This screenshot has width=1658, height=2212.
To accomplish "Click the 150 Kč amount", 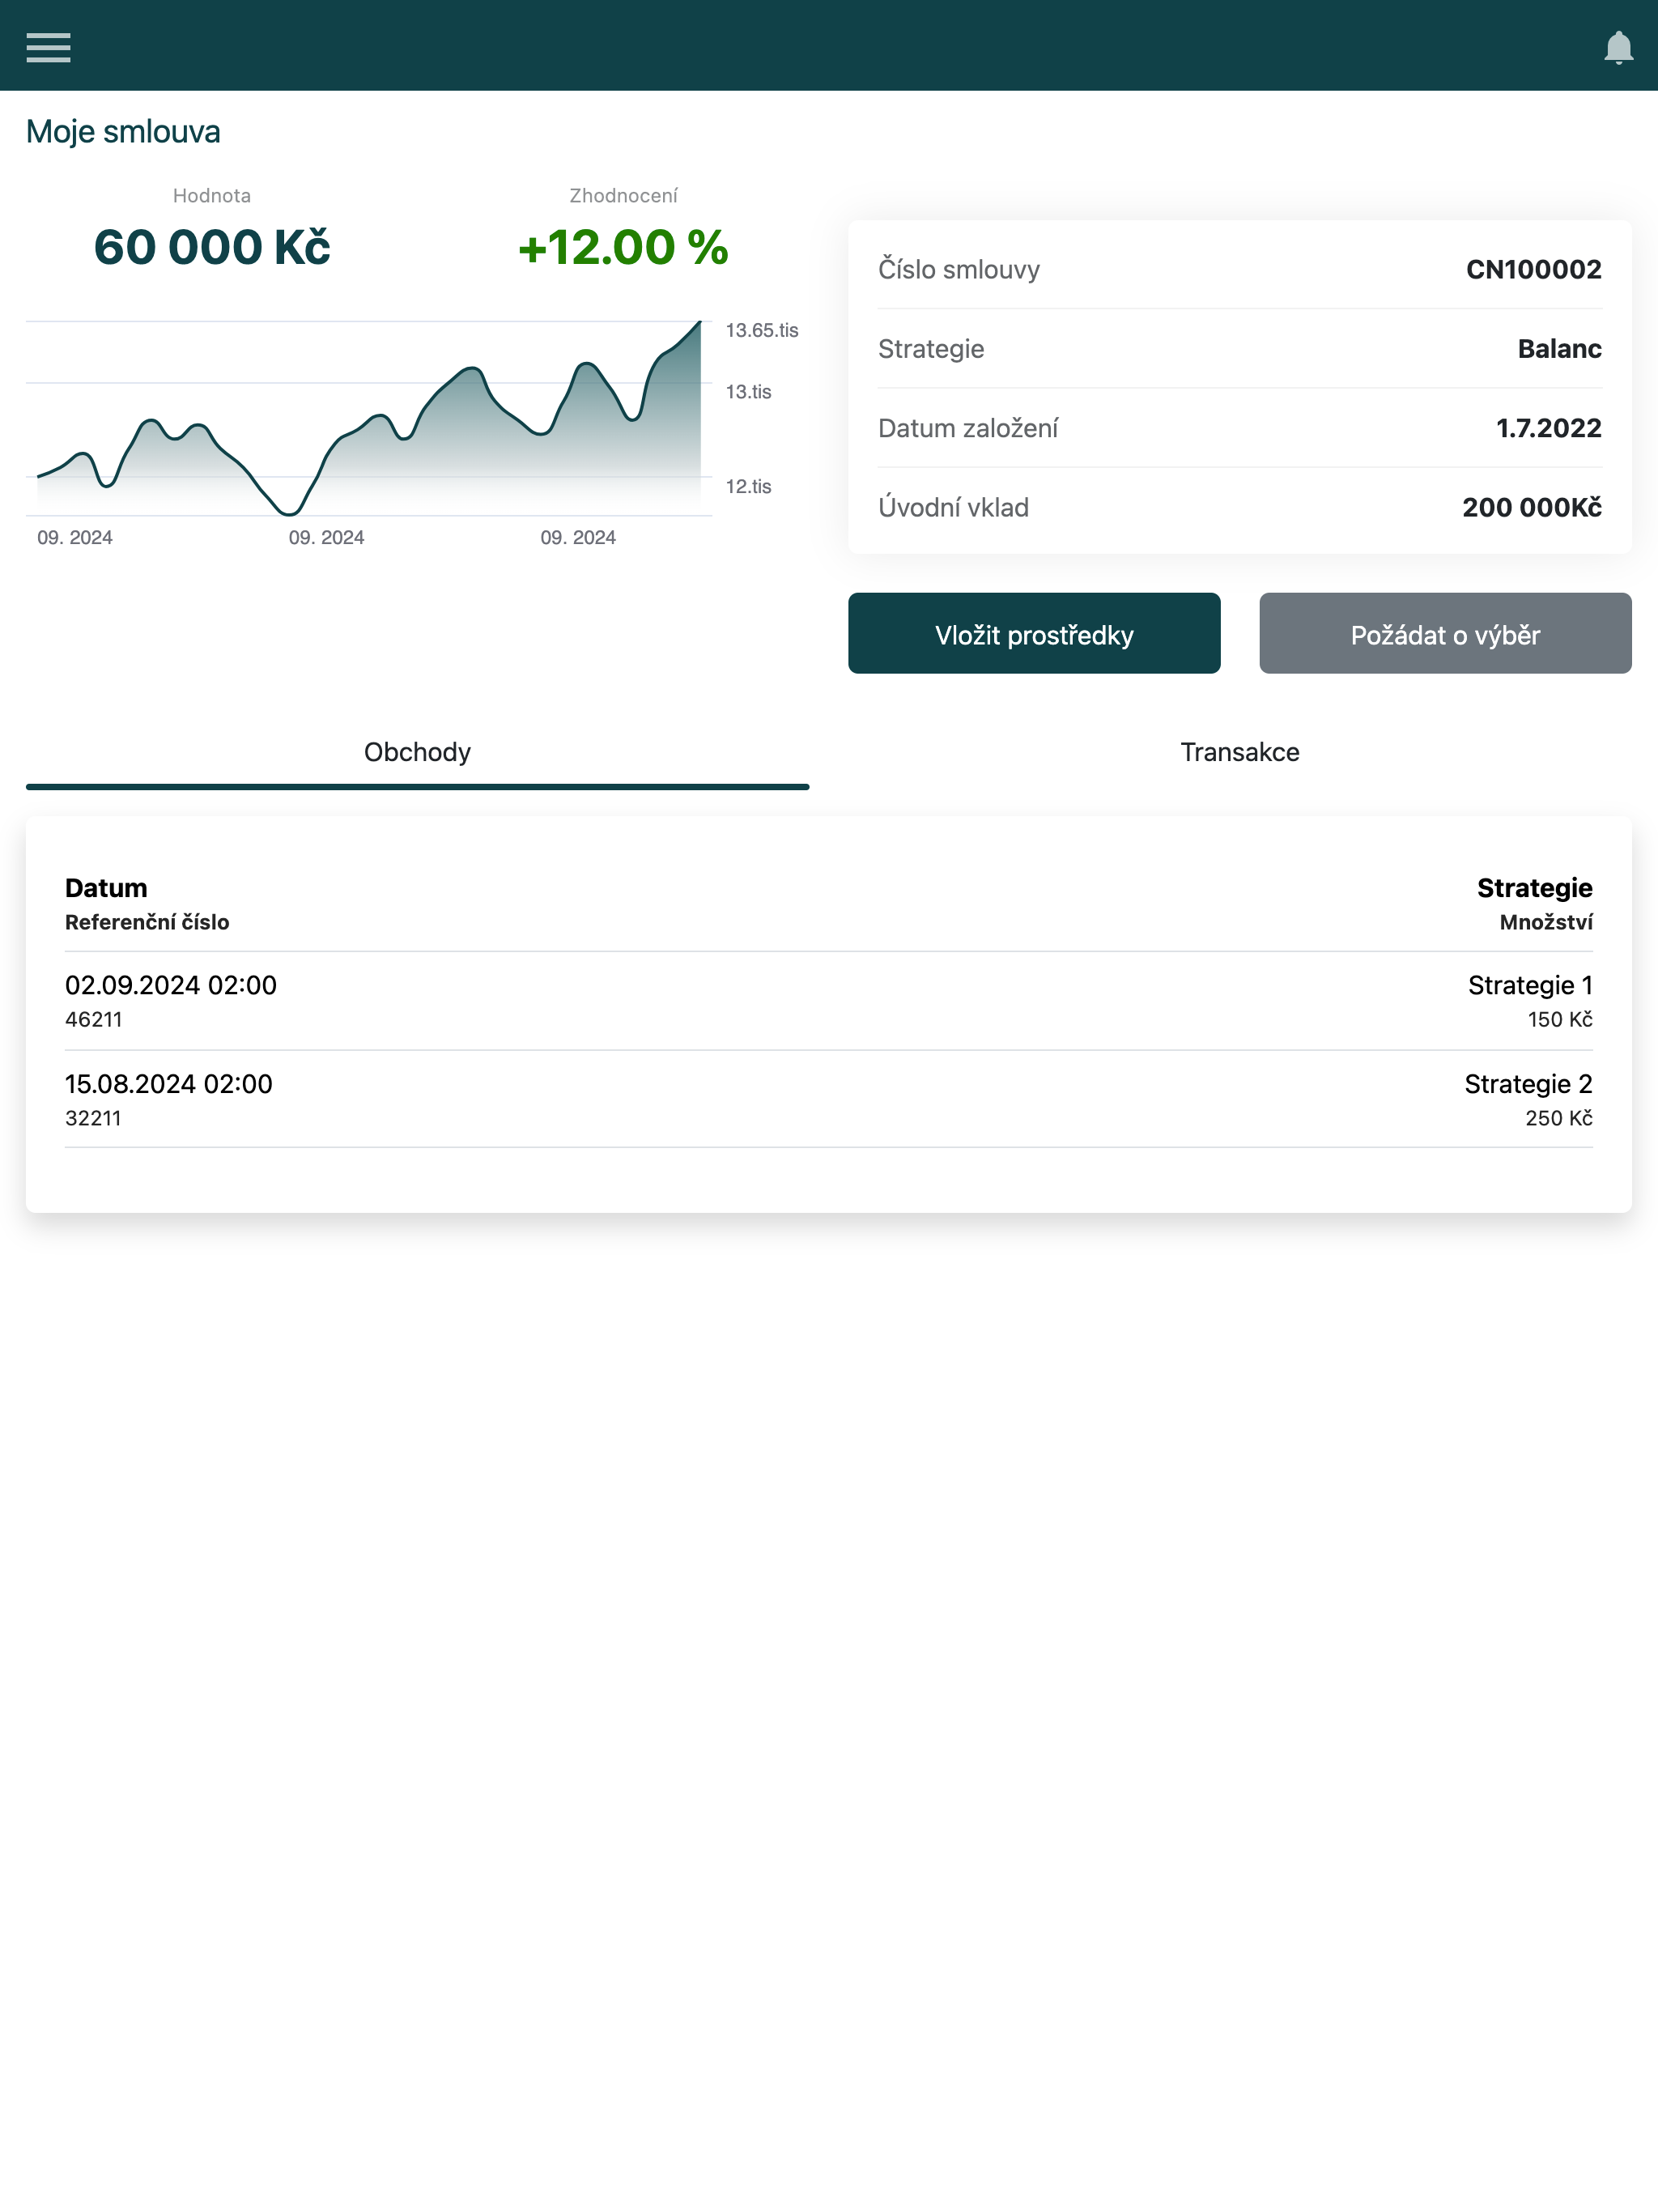I will tap(1560, 1019).
